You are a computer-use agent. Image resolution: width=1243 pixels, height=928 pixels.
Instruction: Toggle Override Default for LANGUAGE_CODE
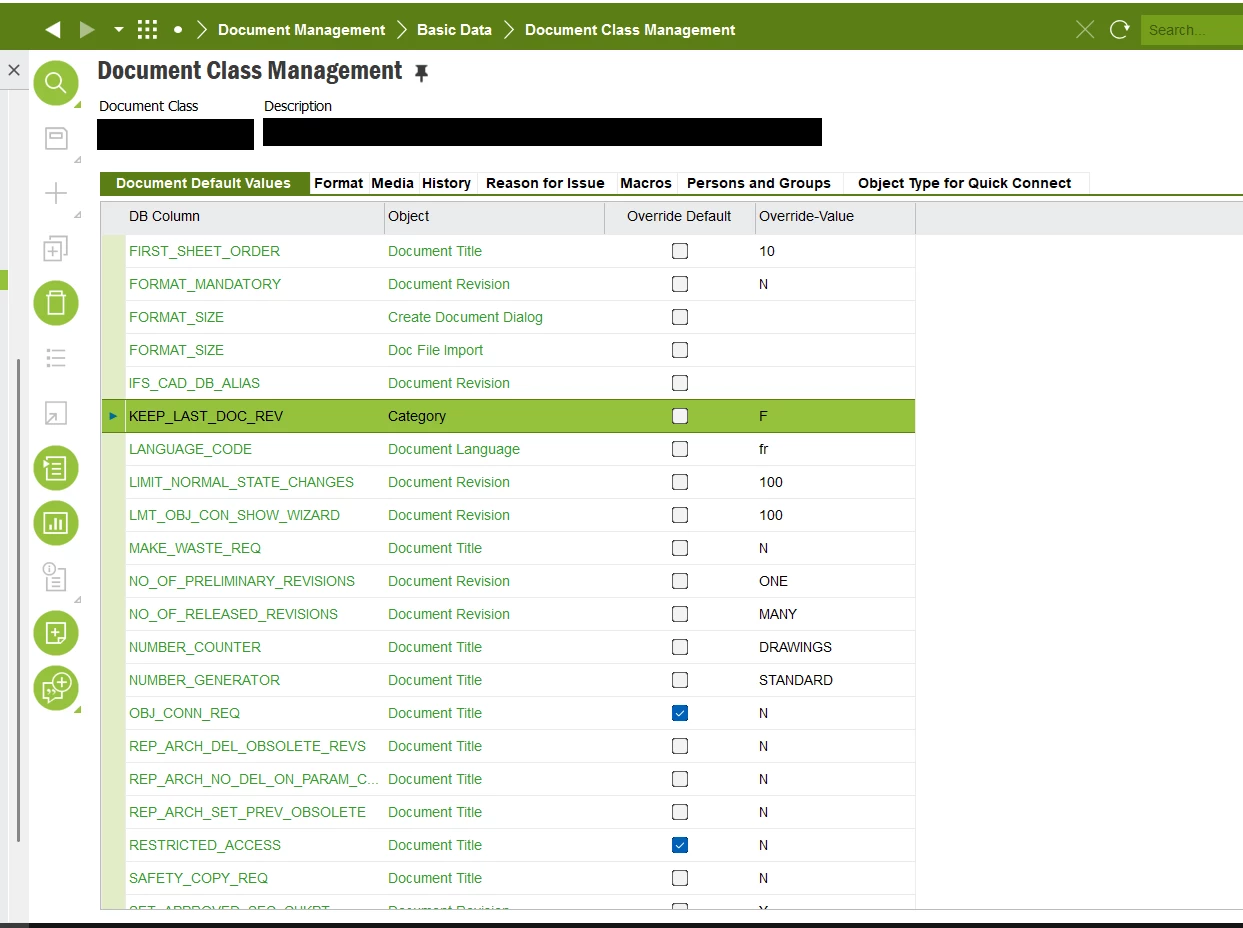680,449
